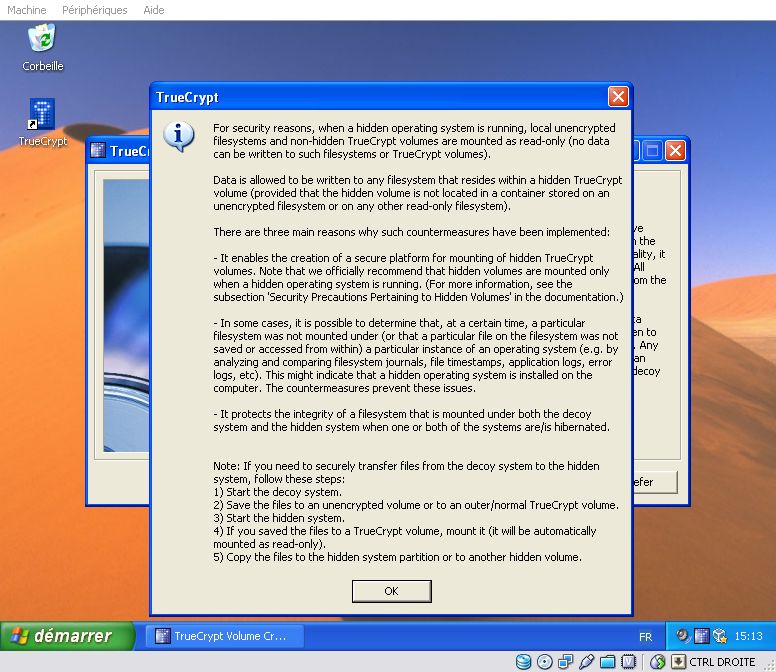The height and width of the screenshot is (672, 776).
Task: Click the 15:13 taskbar clock
Action: [x=748, y=636]
